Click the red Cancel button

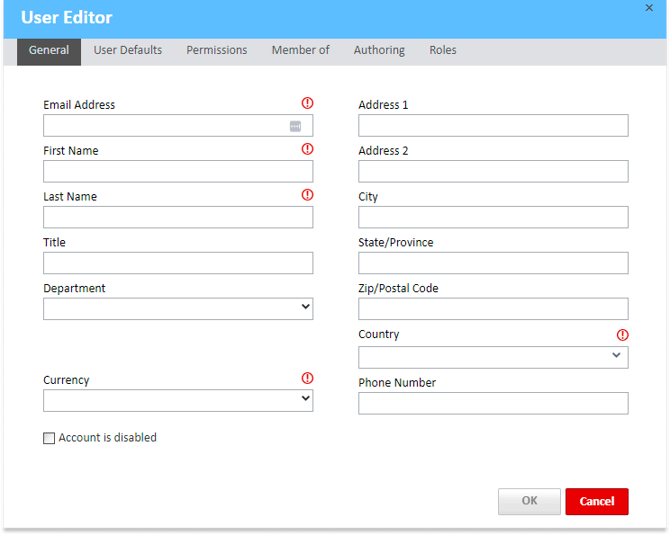pyautogui.click(x=597, y=501)
